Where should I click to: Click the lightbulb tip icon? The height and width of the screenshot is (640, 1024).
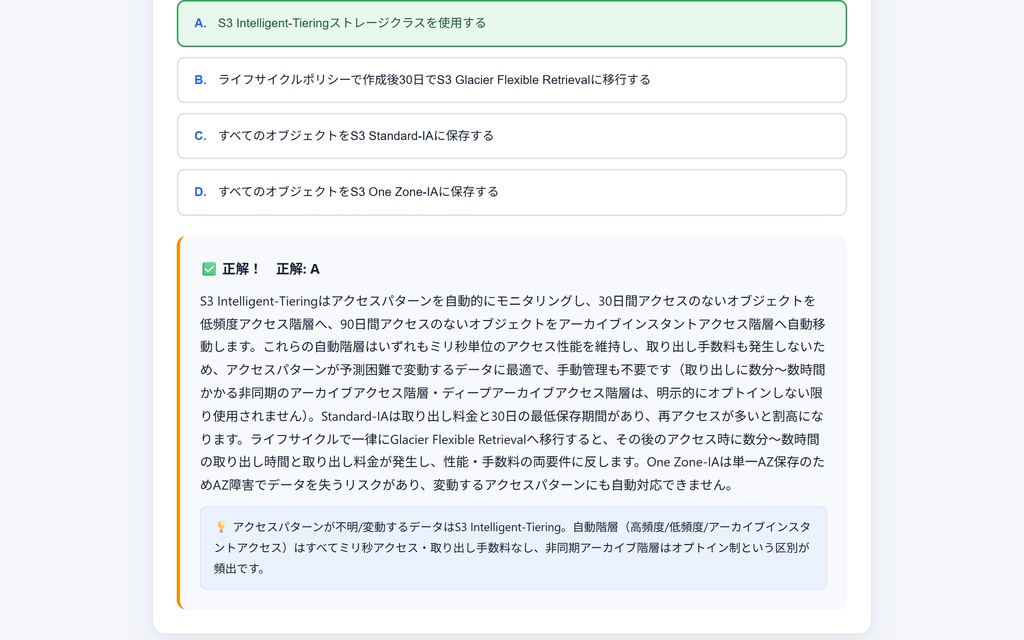(x=221, y=527)
